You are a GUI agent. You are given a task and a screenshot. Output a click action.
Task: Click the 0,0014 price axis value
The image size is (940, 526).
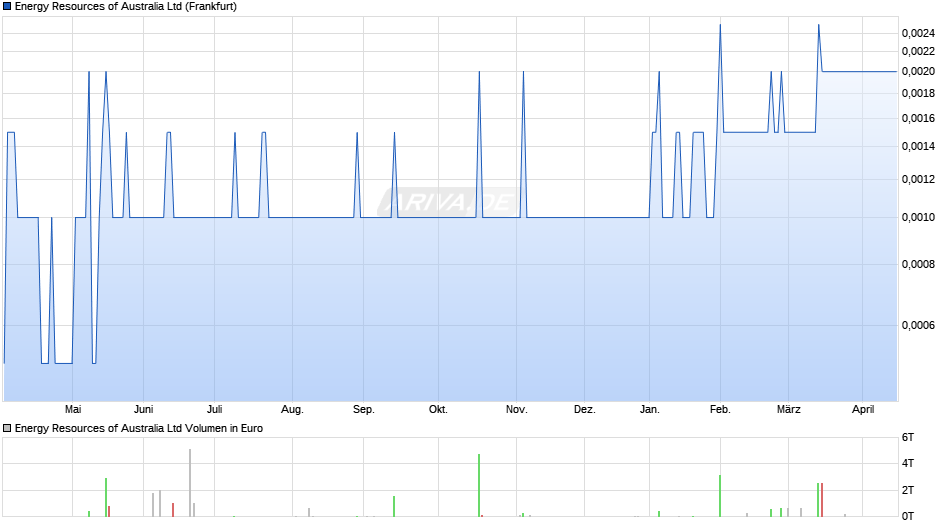click(x=918, y=146)
